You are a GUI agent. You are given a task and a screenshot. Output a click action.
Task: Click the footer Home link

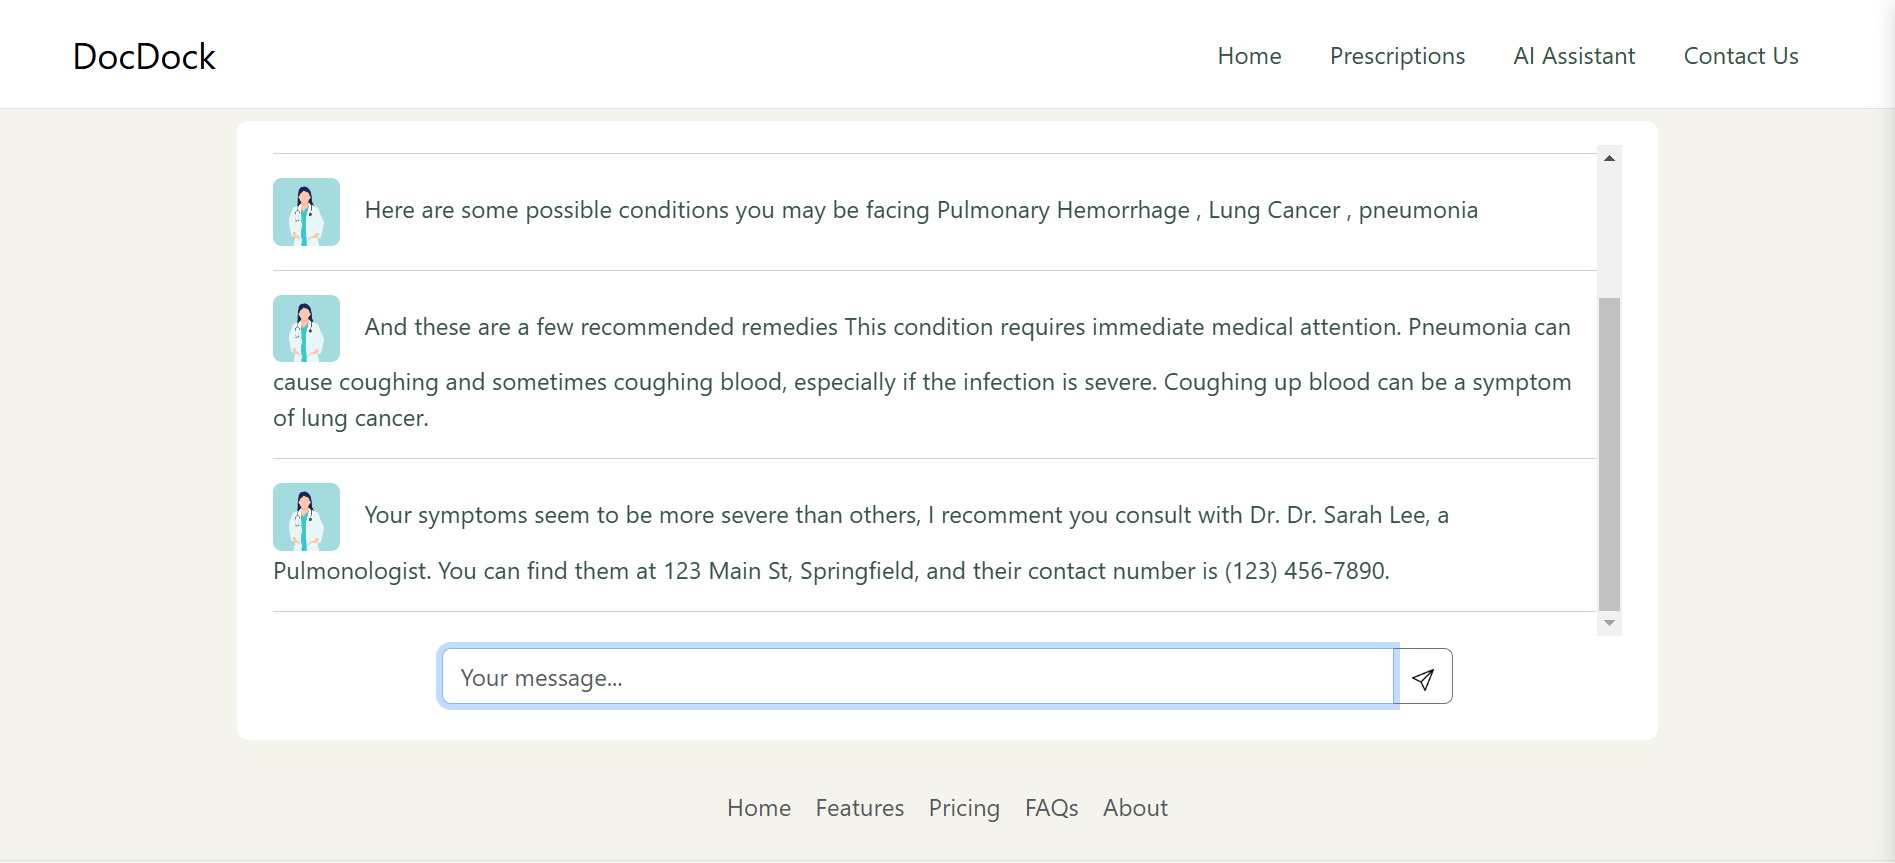coord(758,808)
